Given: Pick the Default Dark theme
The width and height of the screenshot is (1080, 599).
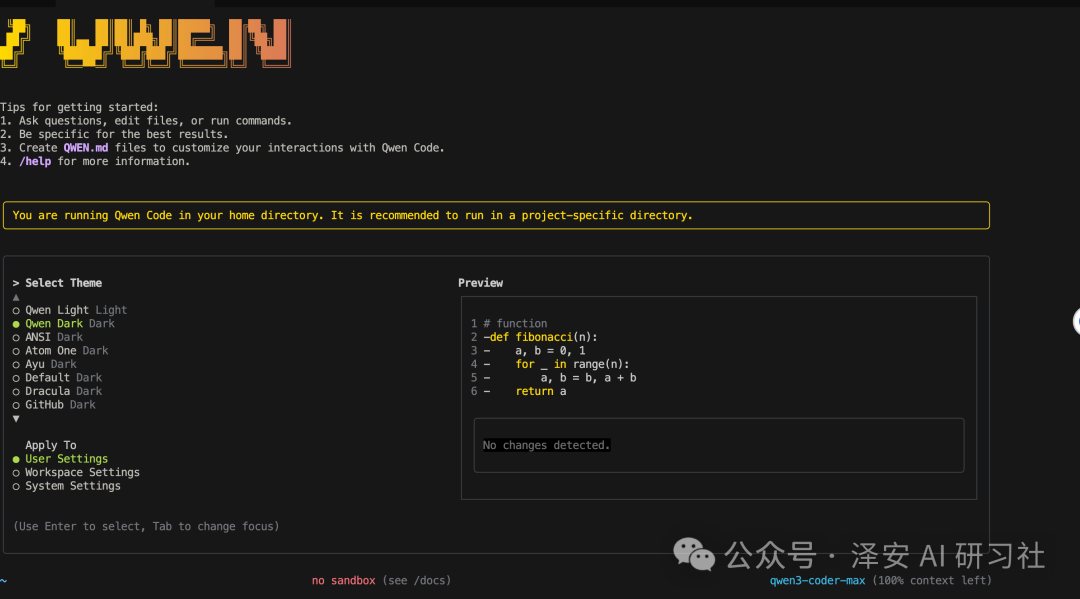Looking at the screenshot, I should [x=57, y=378].
